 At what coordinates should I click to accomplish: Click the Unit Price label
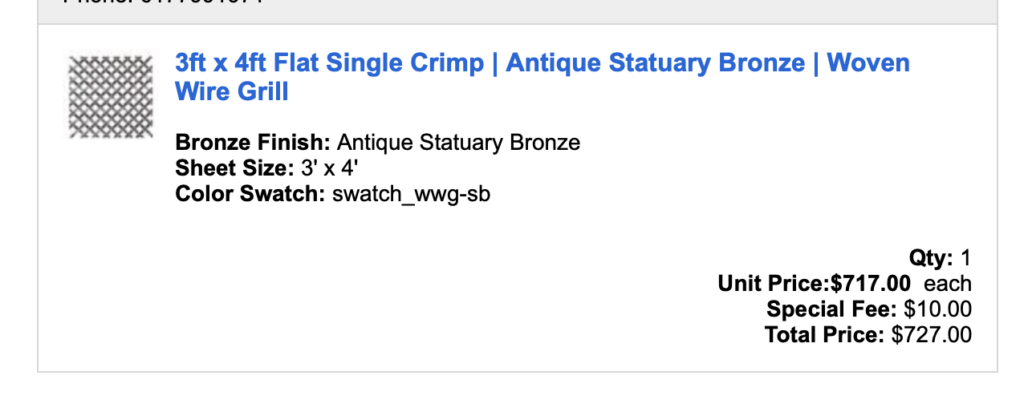(774, 284)
